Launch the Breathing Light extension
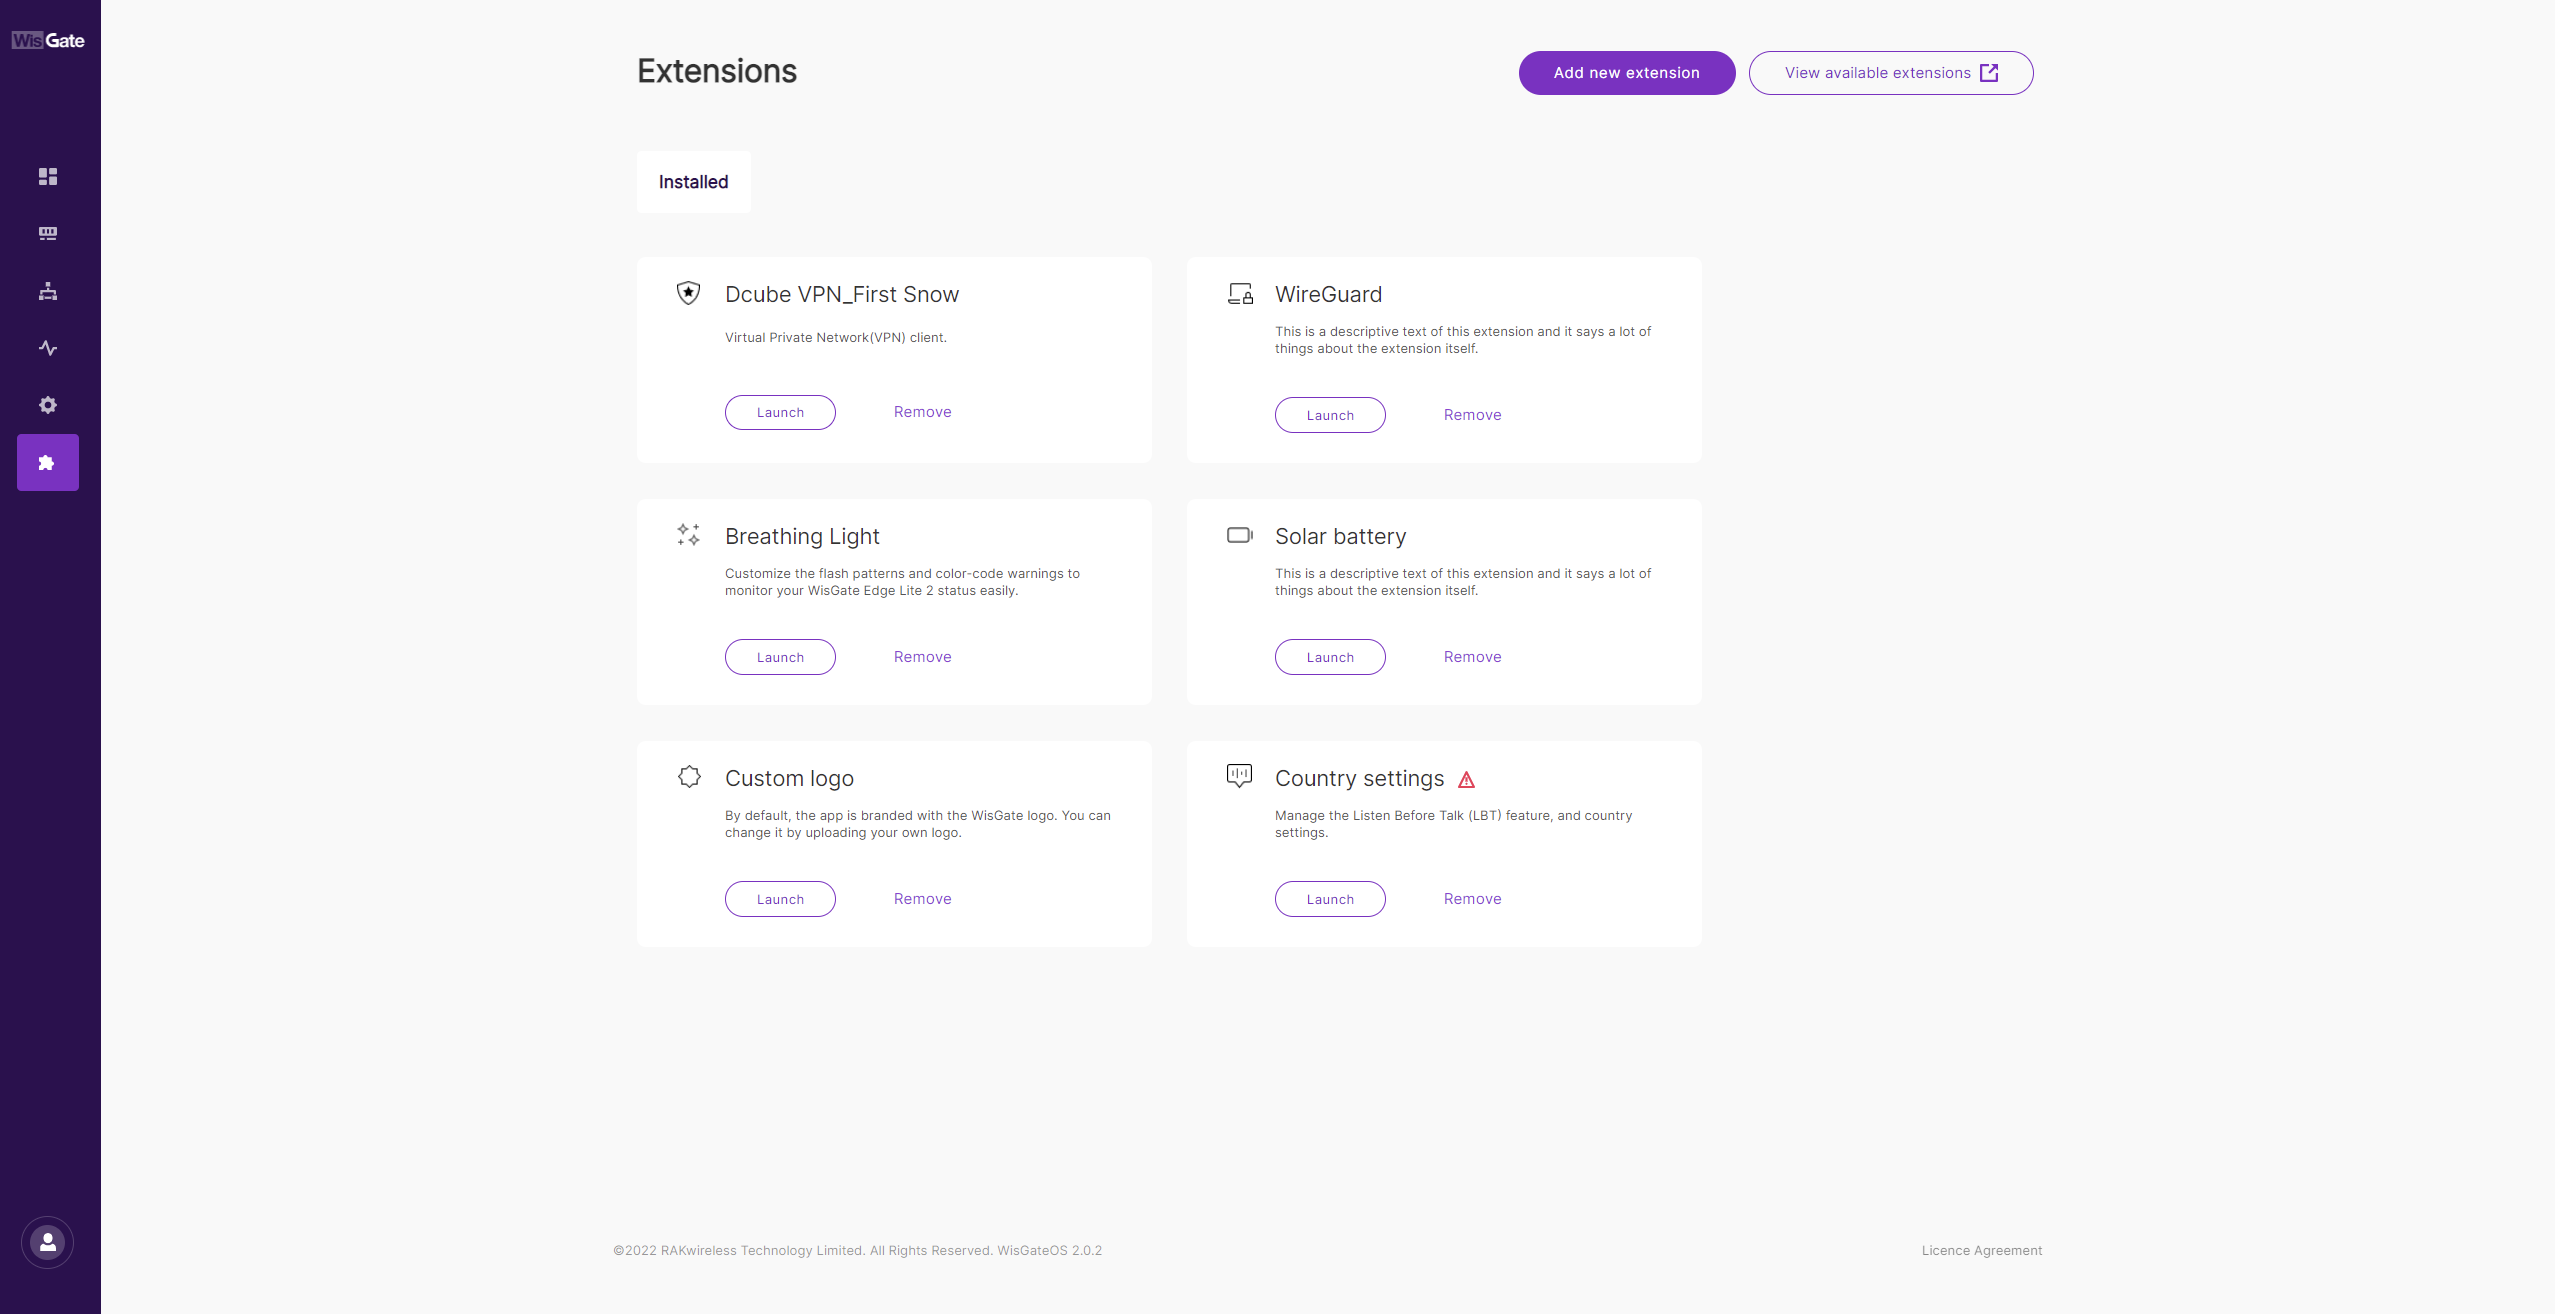Viewport: 2555px width, 1314px height. (x=779, y=657)
